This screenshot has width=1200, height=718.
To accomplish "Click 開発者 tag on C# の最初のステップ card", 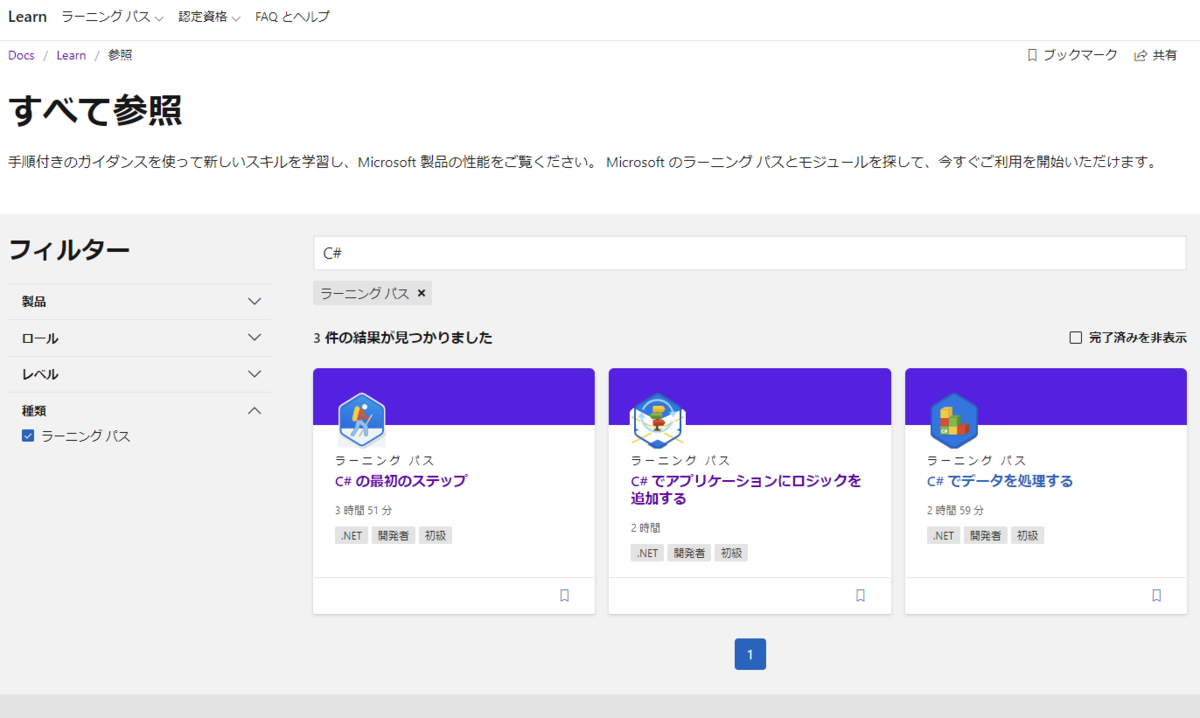I will pyautogui.click(x=393, y=536).
